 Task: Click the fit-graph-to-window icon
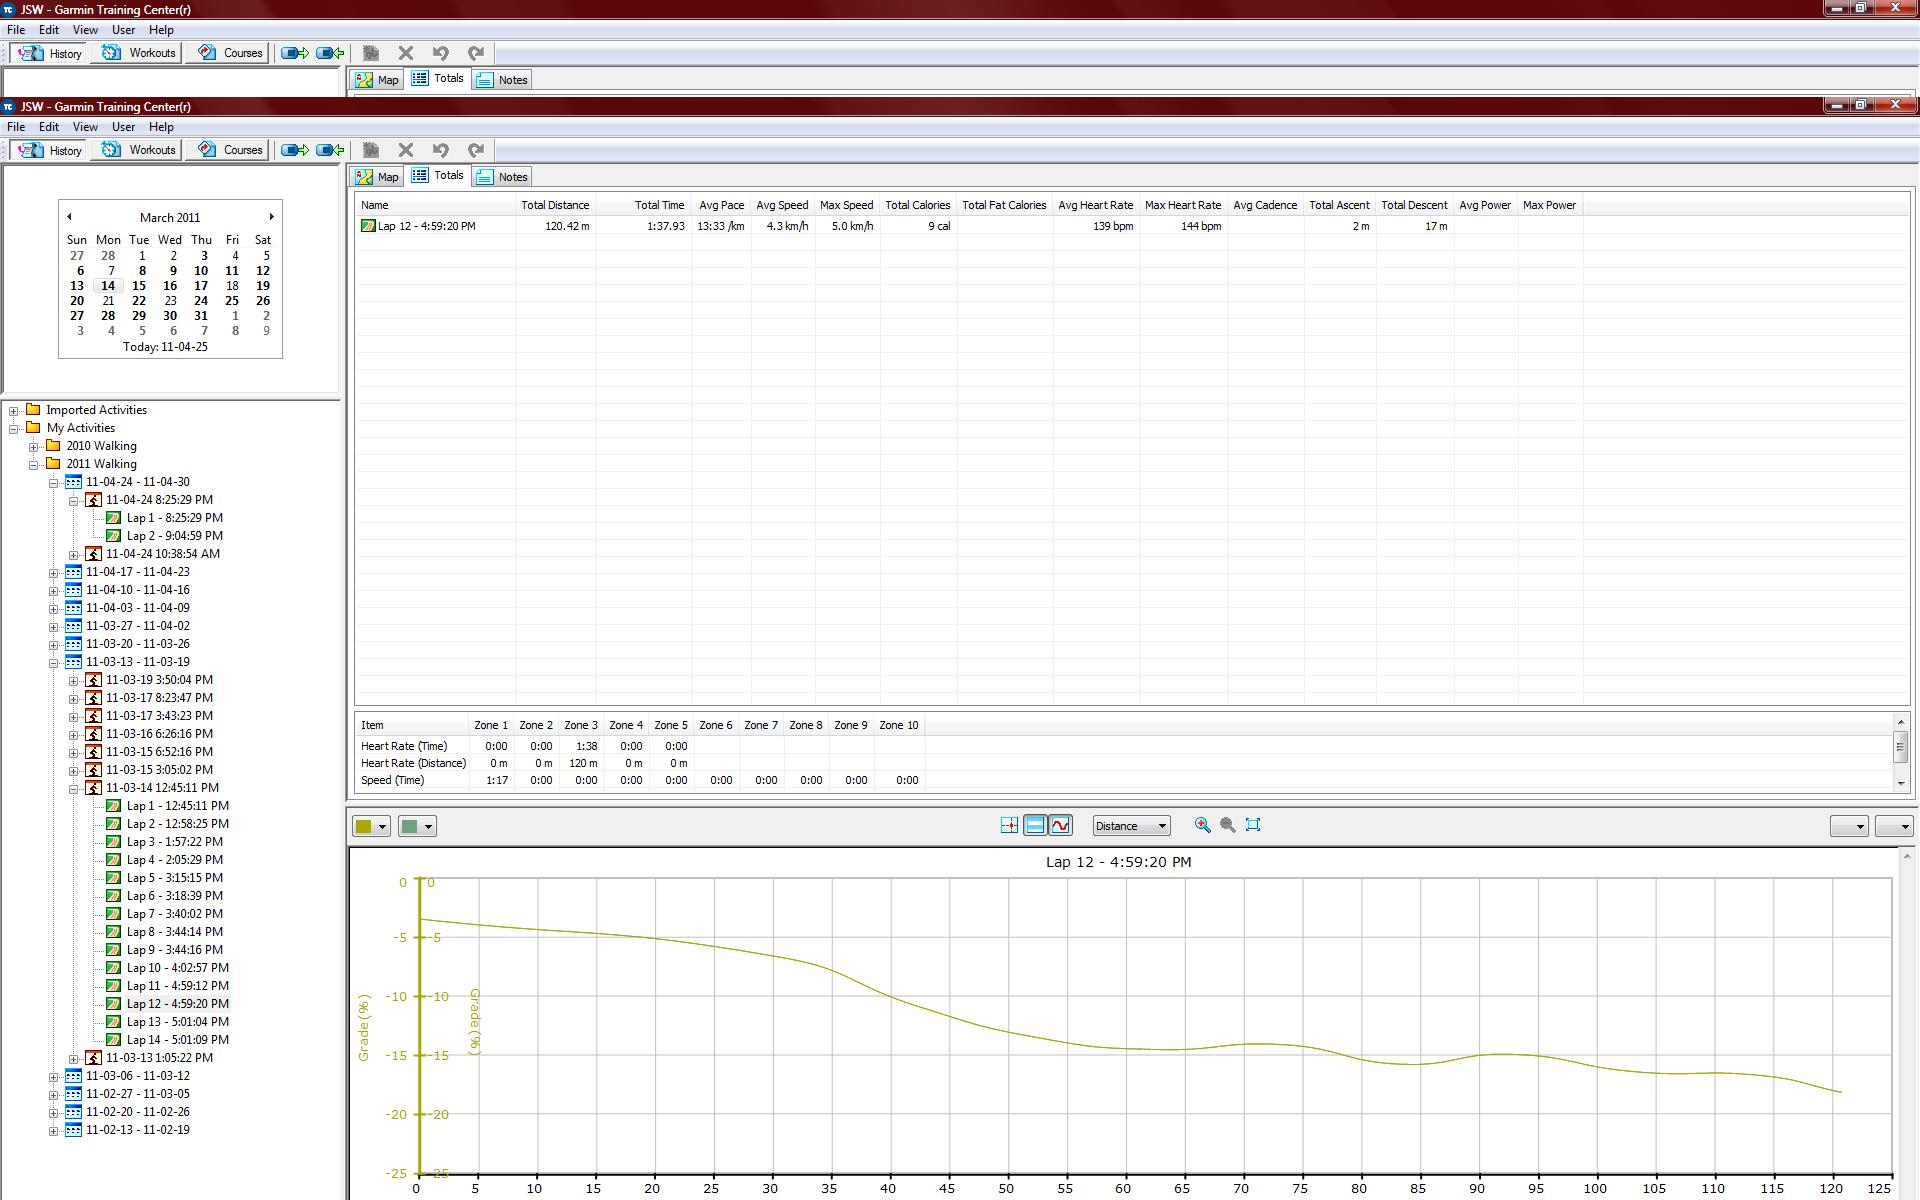tap(1253, 825)
